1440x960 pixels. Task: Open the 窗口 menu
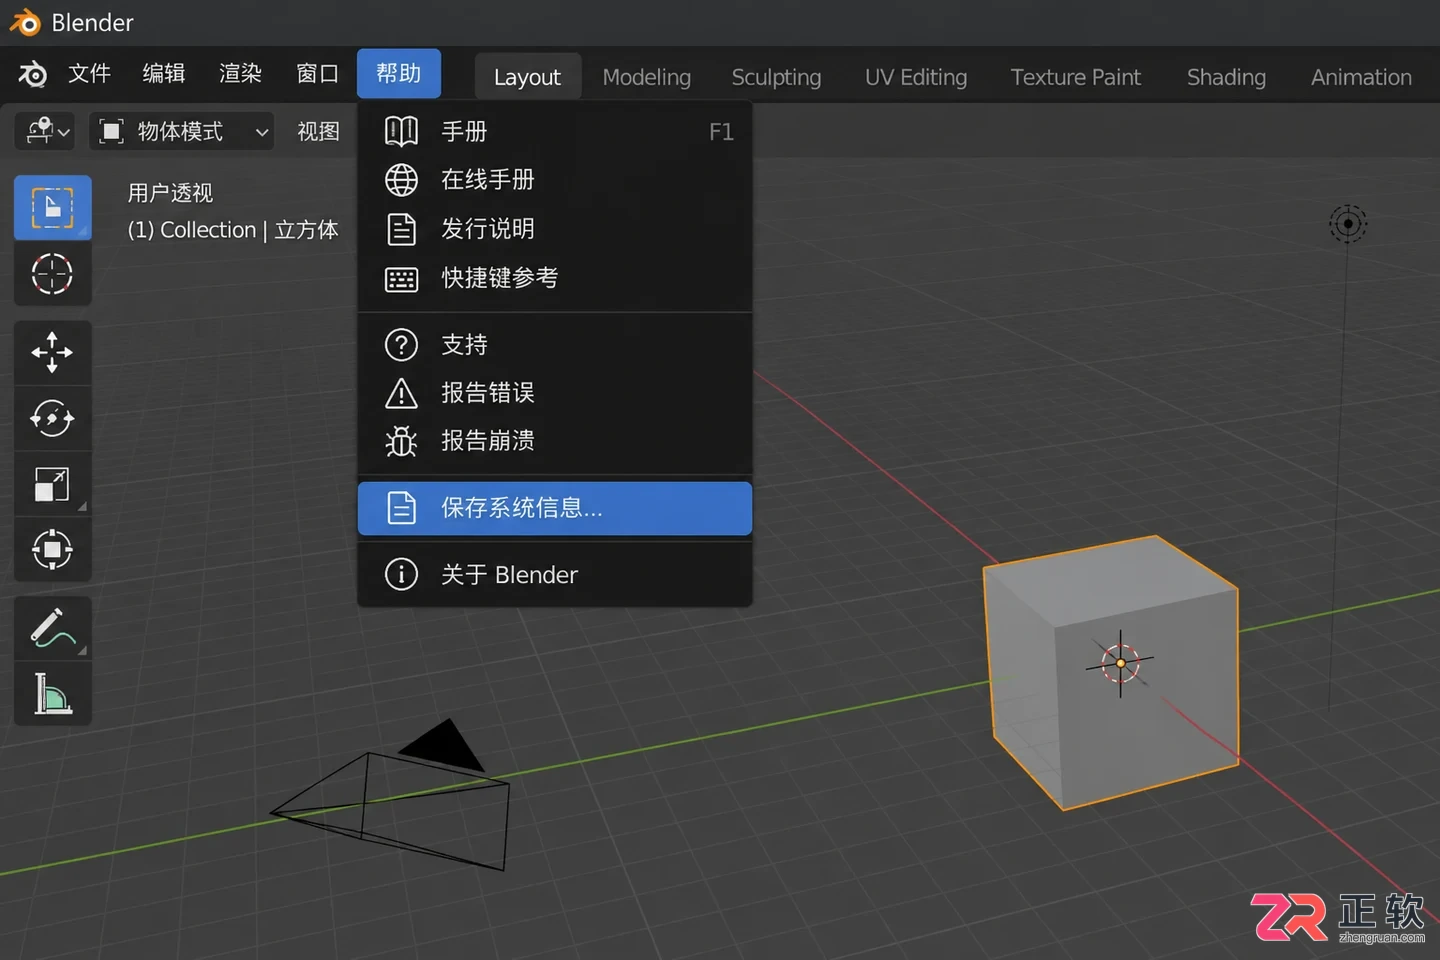(x=317, y=74)
